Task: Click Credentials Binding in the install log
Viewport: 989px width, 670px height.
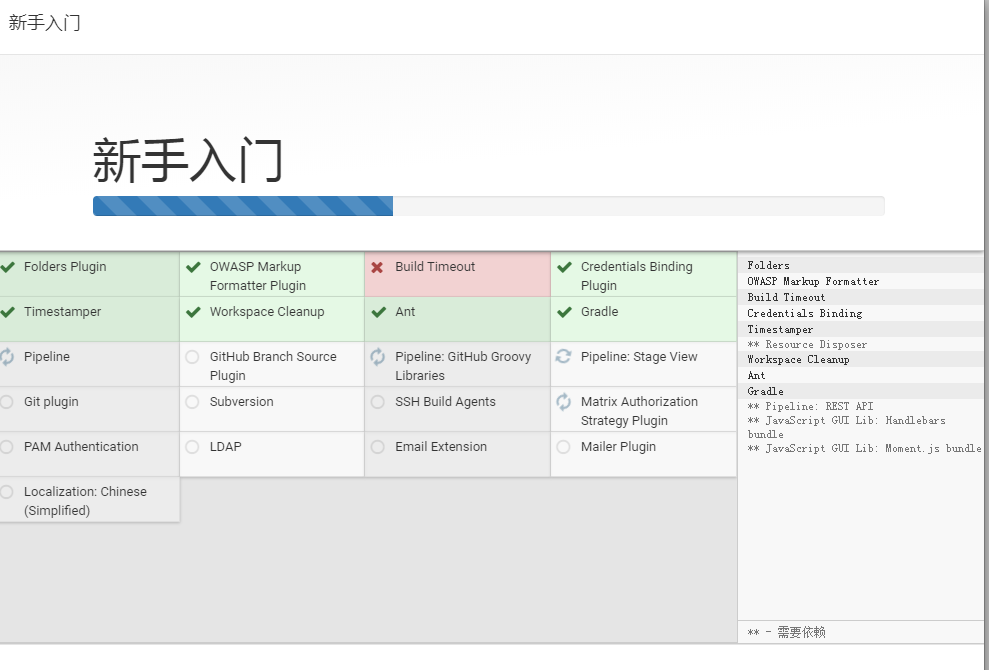Action: click(x=804, y=313)
